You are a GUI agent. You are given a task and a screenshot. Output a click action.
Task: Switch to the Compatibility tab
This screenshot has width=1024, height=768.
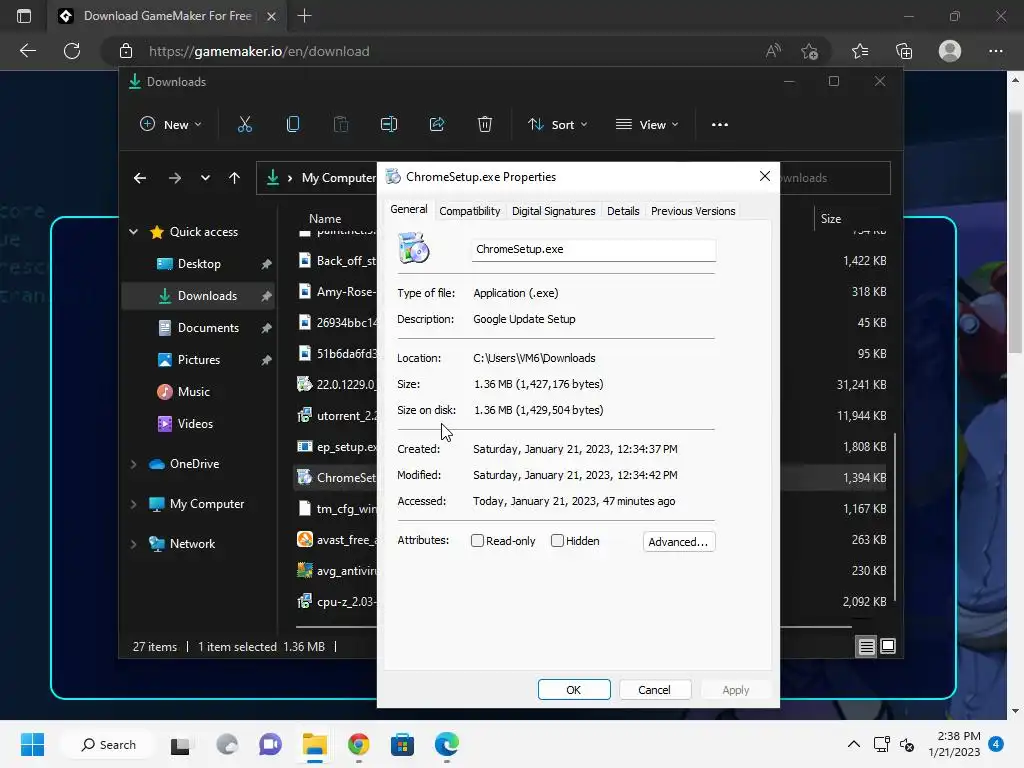coord(470,211)
